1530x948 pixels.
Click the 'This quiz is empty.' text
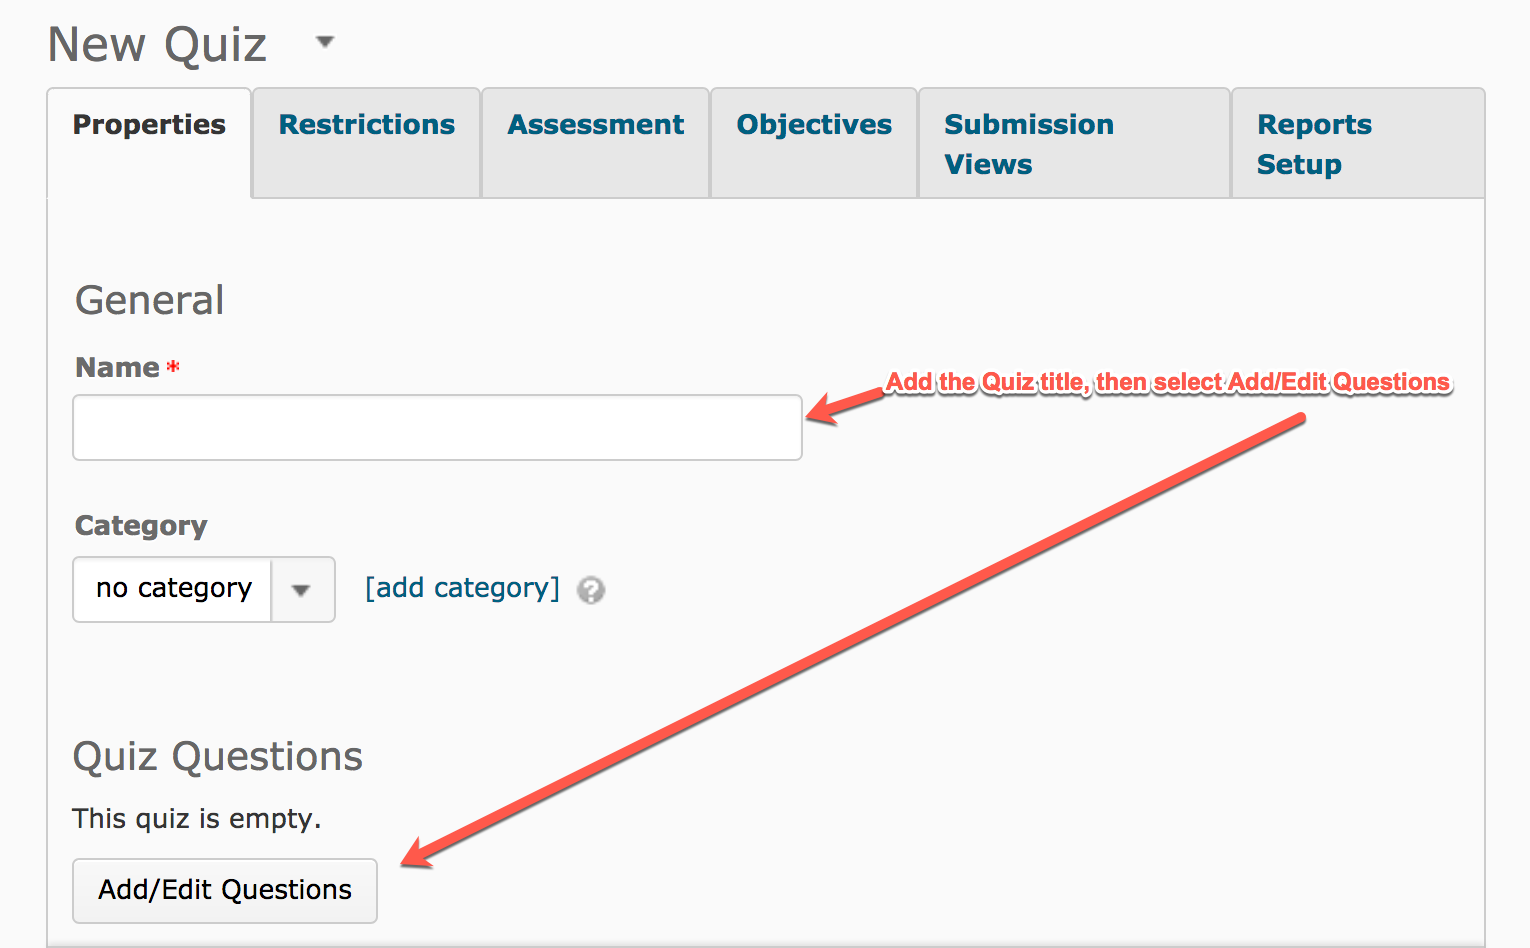coord(197,819)
